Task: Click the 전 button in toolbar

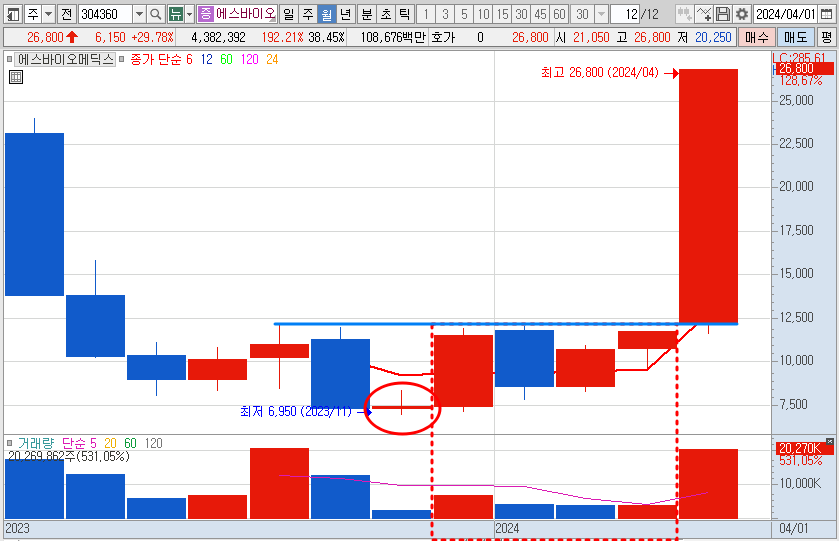Action: point(66,14)
